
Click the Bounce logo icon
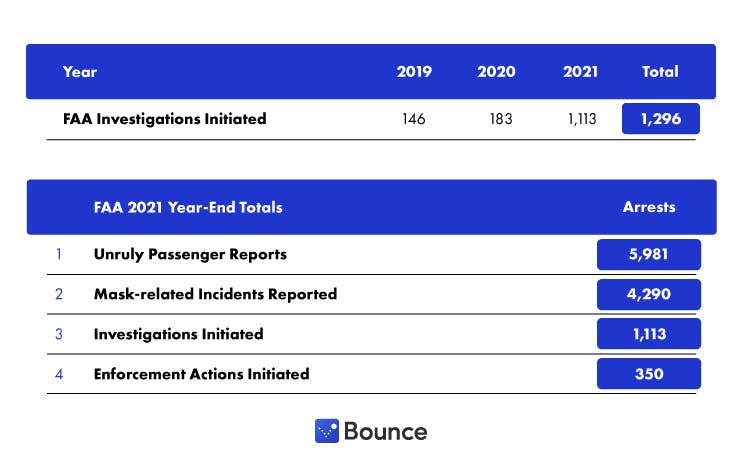click(327, 431)
